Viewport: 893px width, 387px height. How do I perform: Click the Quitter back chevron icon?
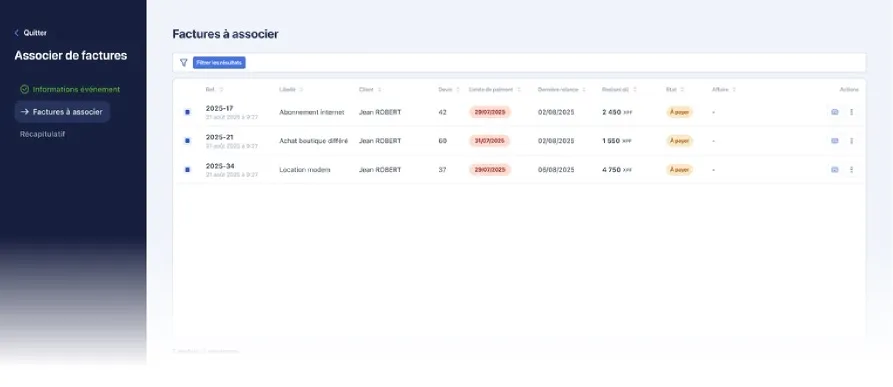pos(17,33)
